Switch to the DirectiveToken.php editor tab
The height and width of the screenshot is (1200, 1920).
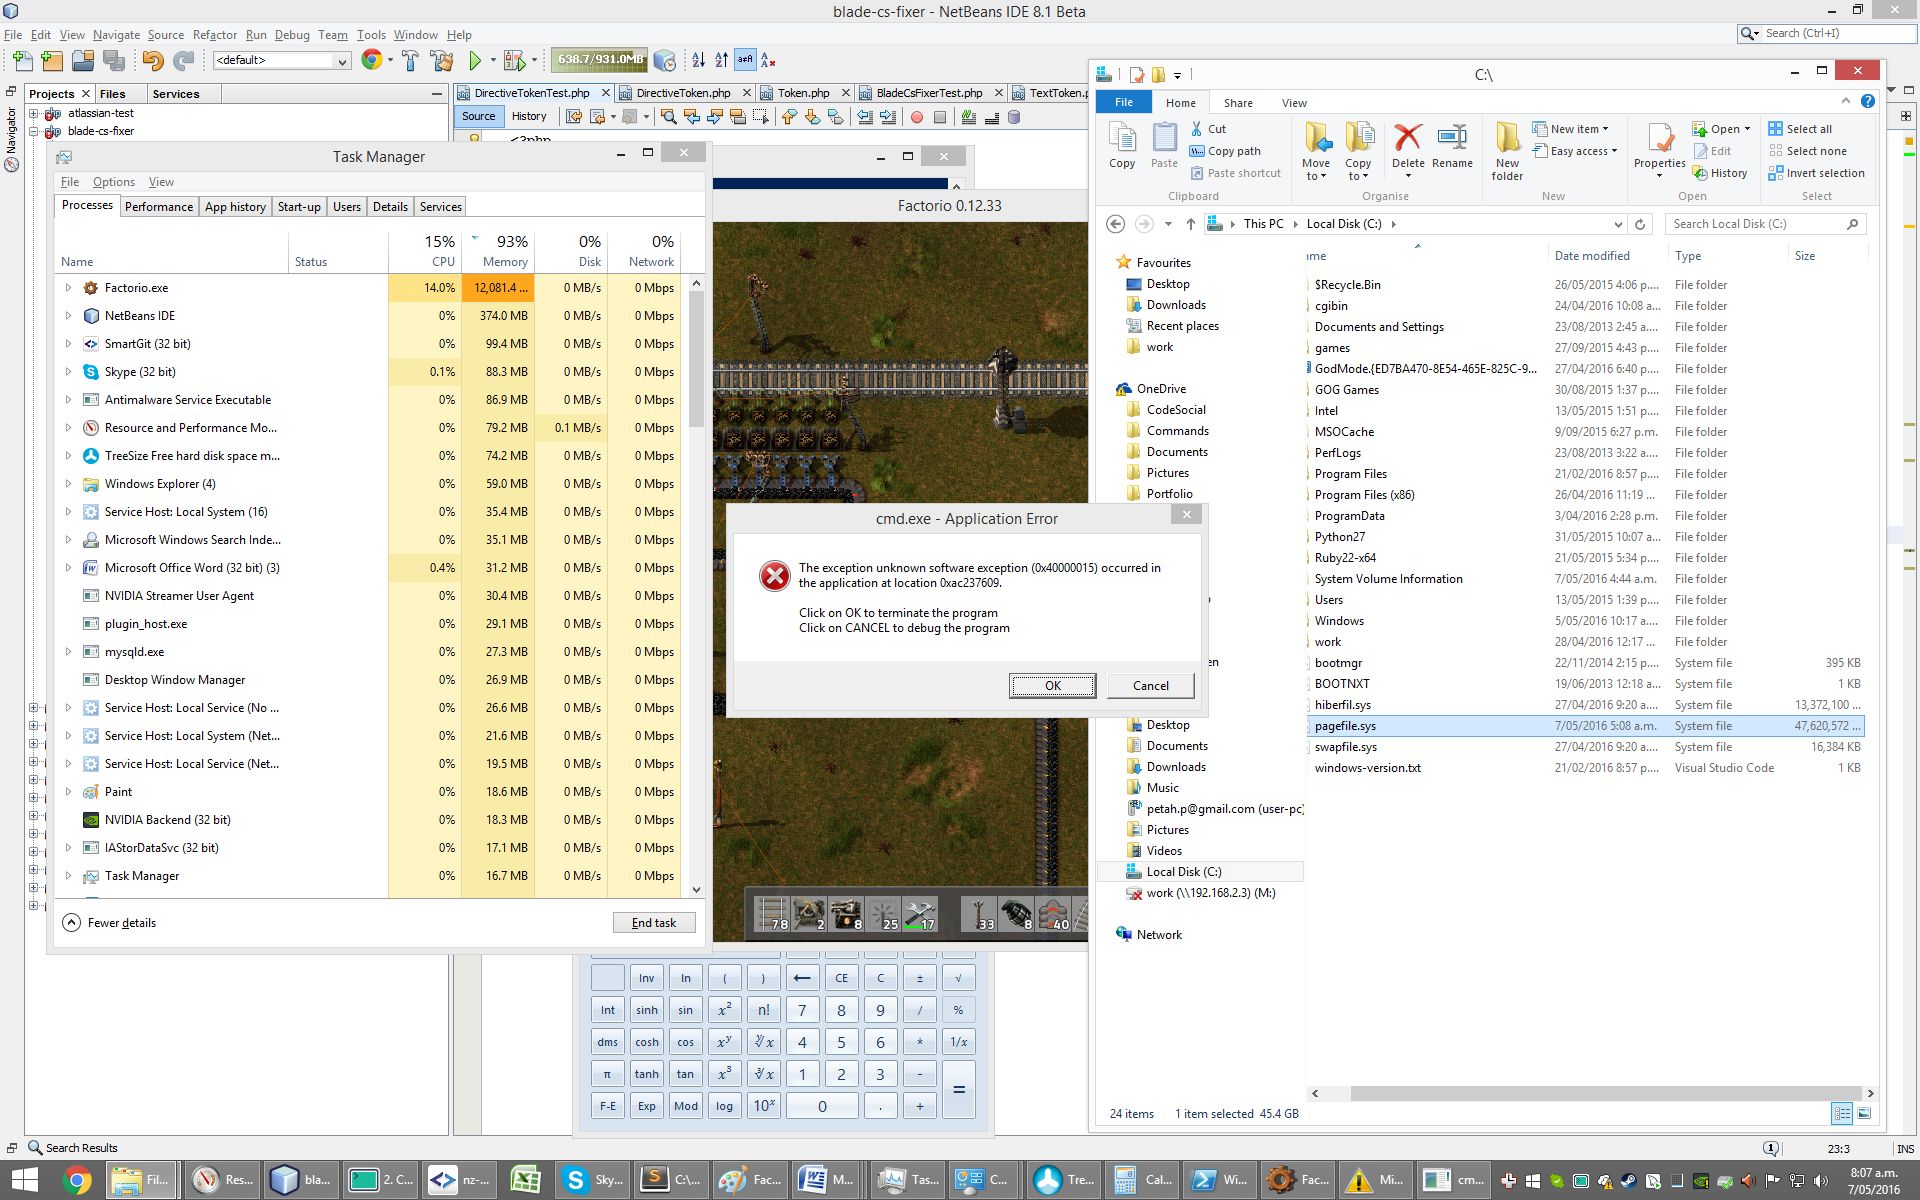click(x=683, y=93)
